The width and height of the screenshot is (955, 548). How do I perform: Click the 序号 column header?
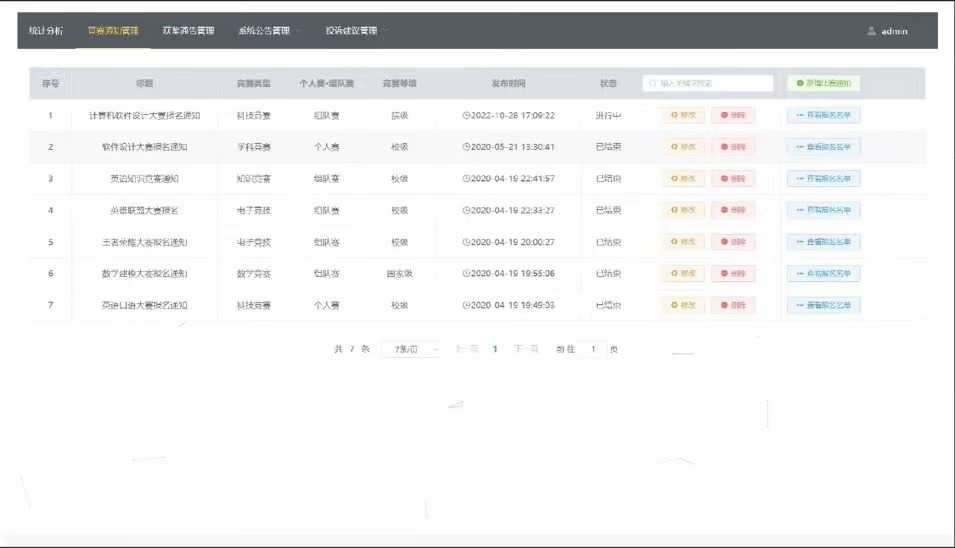point(51,83)
